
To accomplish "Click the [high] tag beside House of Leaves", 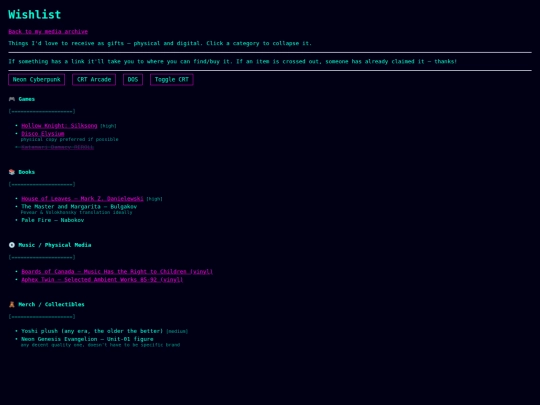I will (154, 199).
